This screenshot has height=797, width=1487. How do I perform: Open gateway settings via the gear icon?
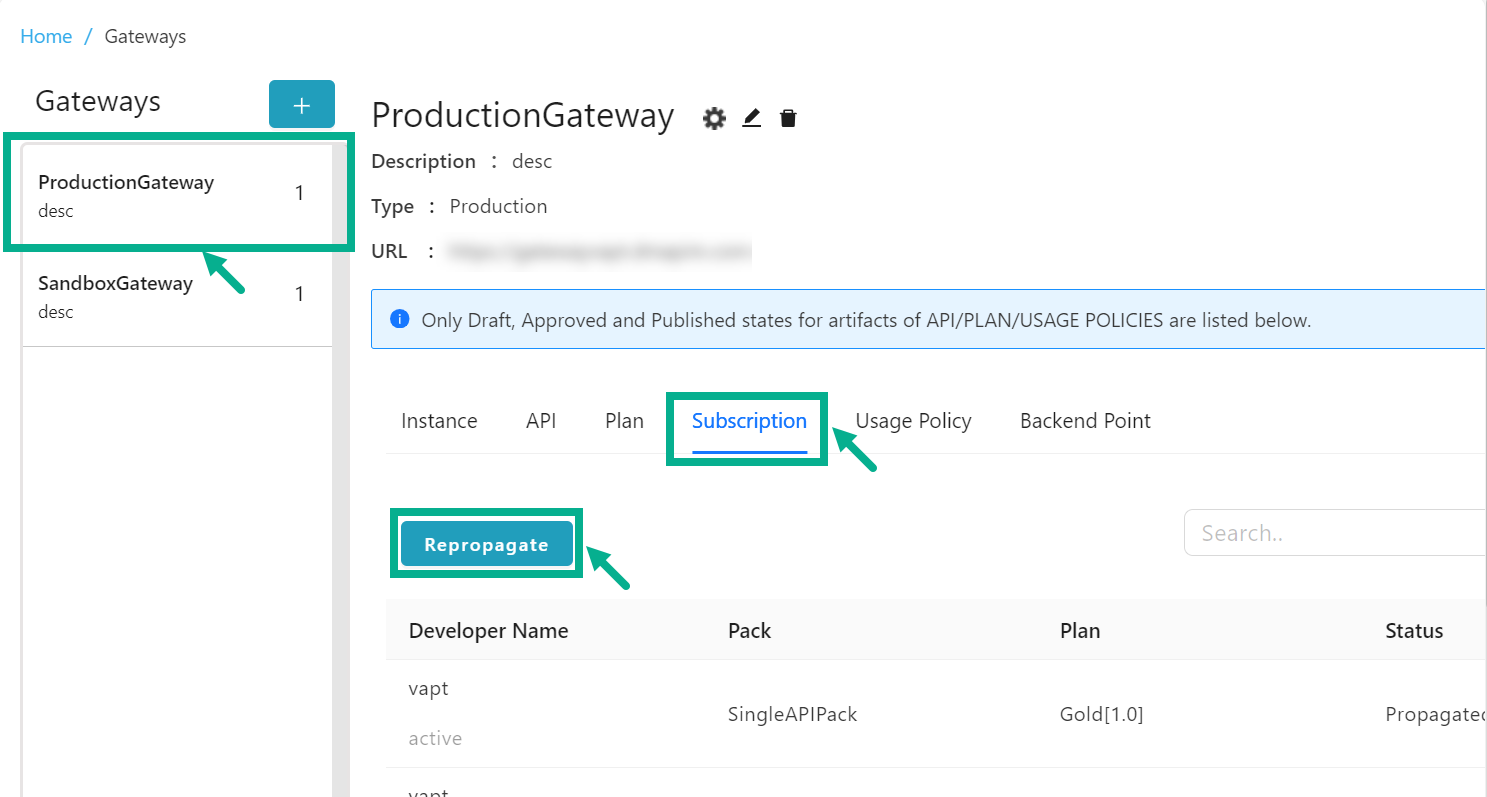(x=713, y=117)
